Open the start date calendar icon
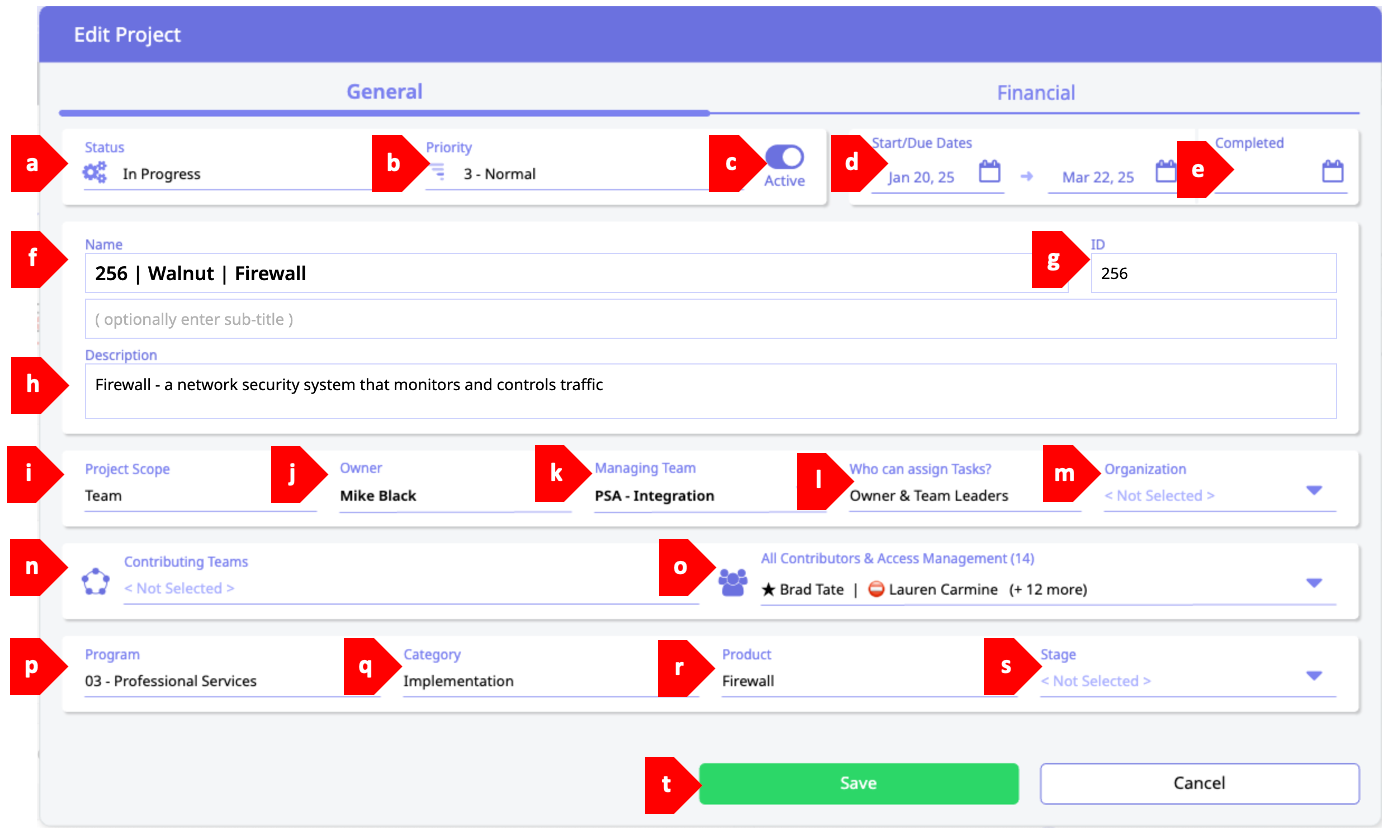Screen dimensions: 1382x830 click(989, 172)
